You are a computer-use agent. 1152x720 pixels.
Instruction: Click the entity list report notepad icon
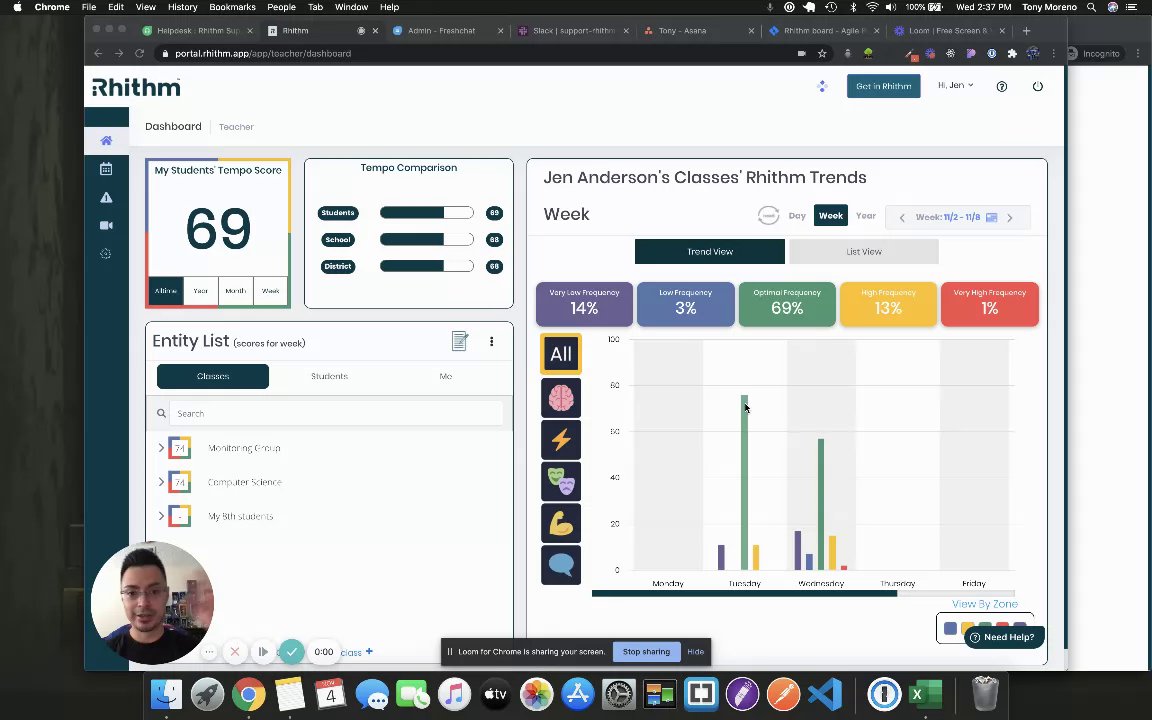click(x=460, y=341)
